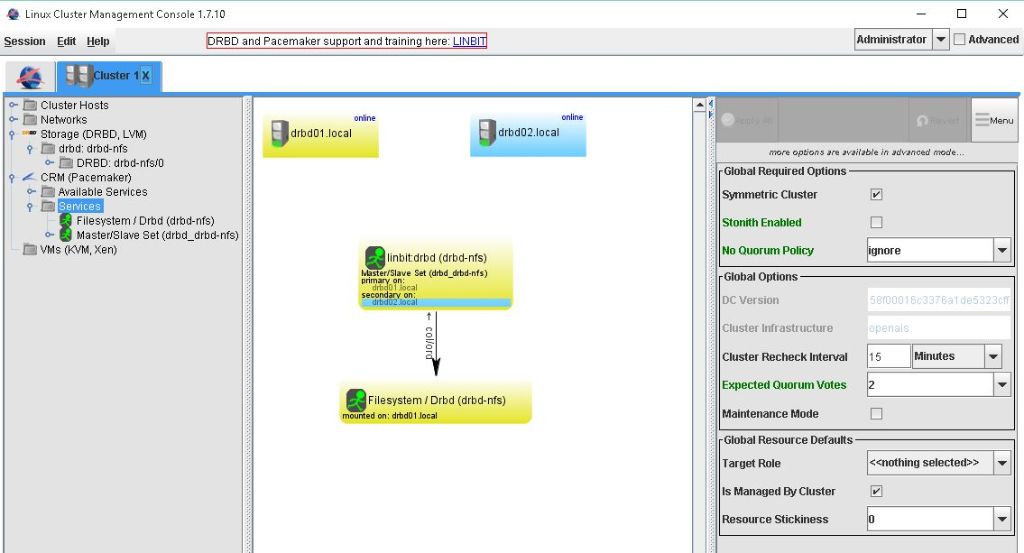Open the Resource Stickiness dropdown
1024x553 pixels.
(1002, 519)
